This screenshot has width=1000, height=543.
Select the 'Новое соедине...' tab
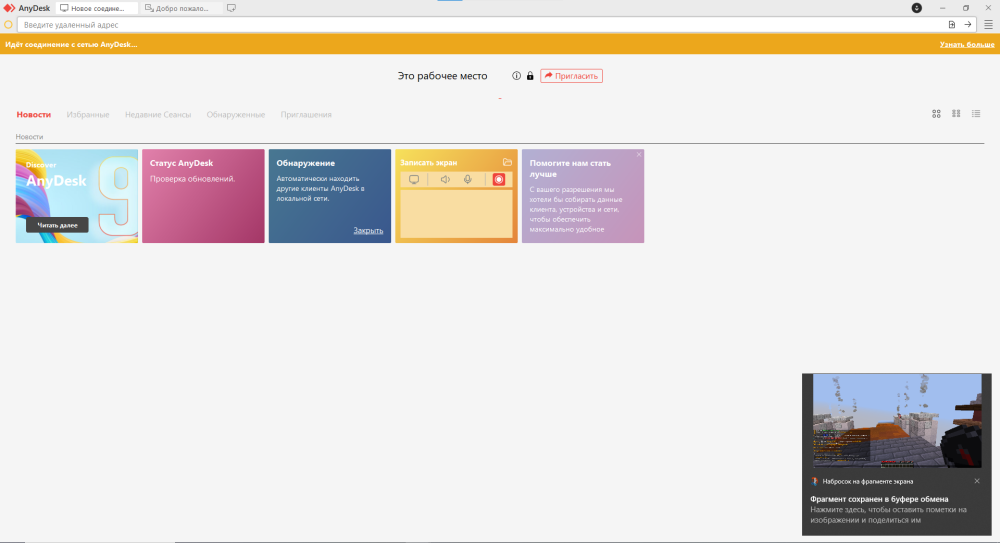(97, 8)
